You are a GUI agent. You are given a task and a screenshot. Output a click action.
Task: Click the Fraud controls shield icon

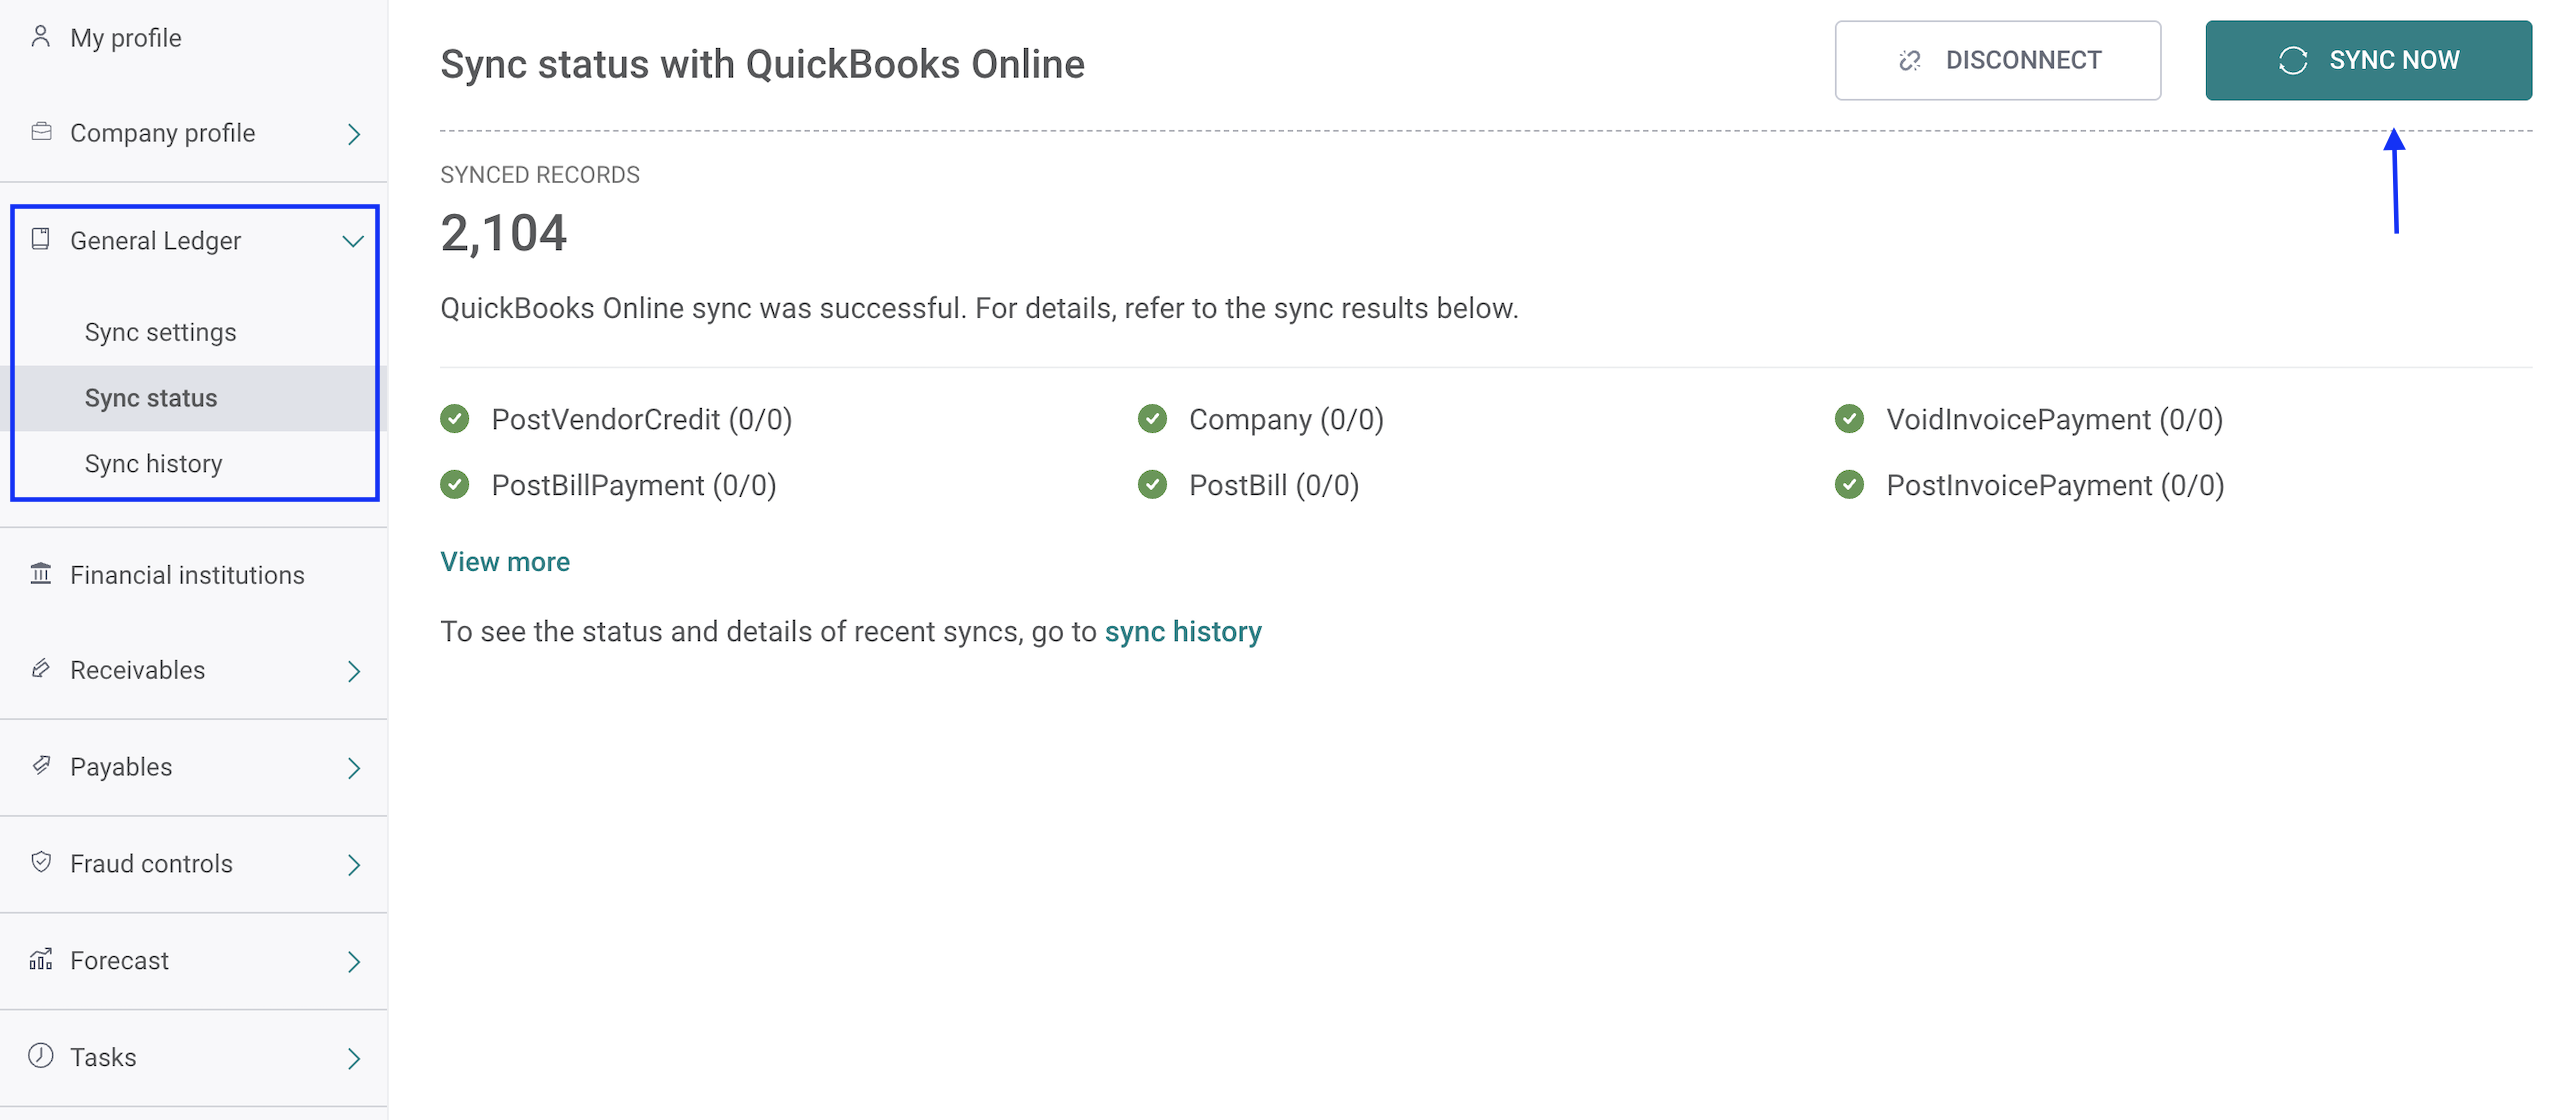41,862
